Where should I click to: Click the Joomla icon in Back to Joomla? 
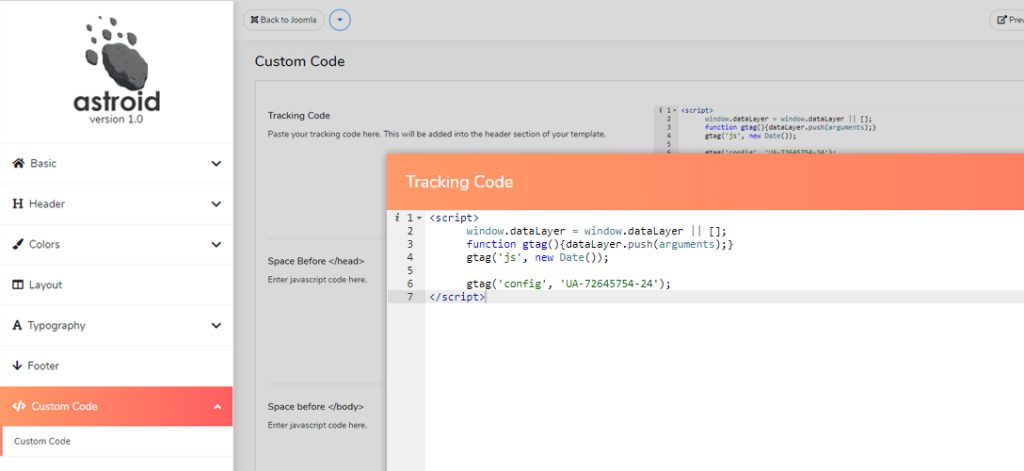pyautogui.click(x=254, y=20)
